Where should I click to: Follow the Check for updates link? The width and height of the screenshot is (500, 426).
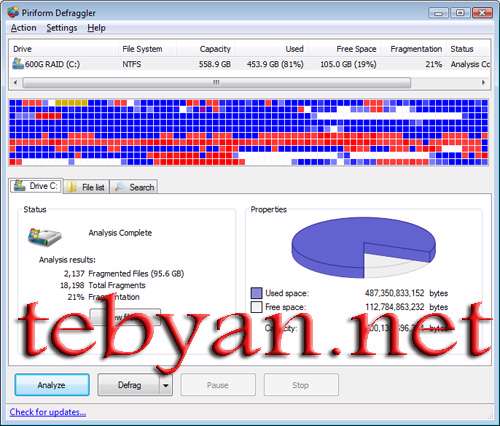pyautogui.click(x=48, y=412)
